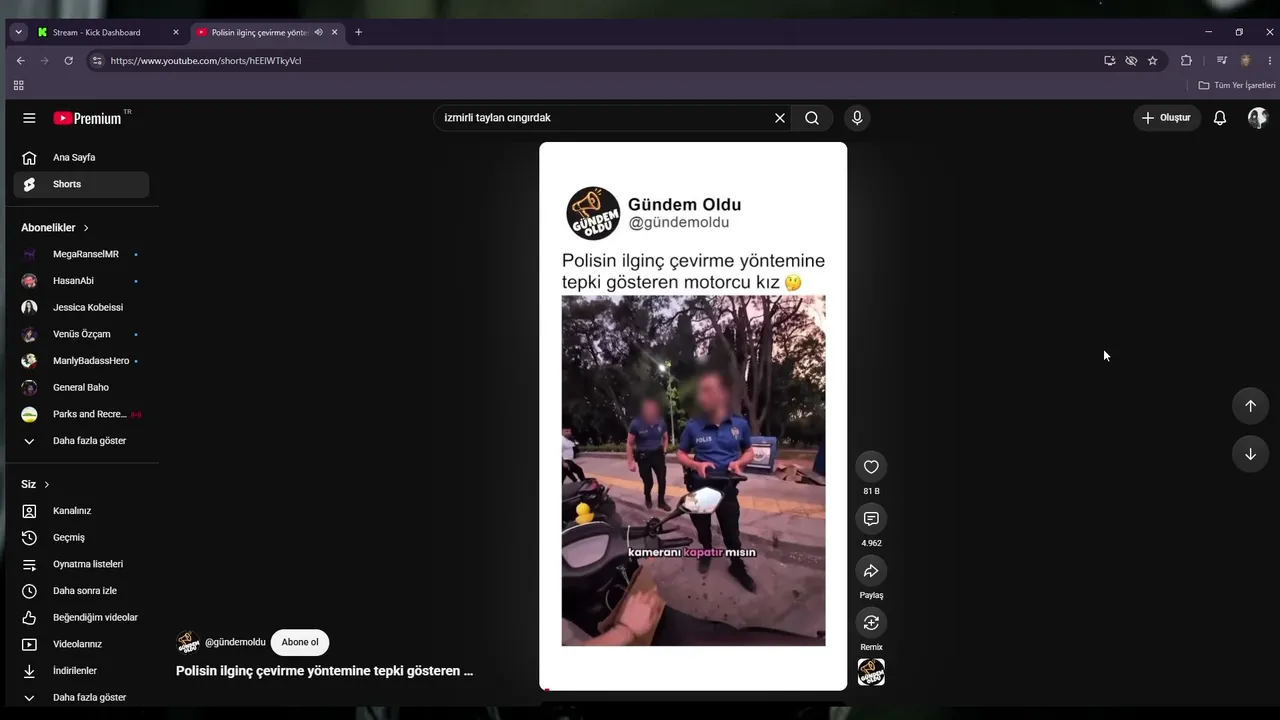Open the tab search dropdown
1280x720 pixels.
pos(18,32)
